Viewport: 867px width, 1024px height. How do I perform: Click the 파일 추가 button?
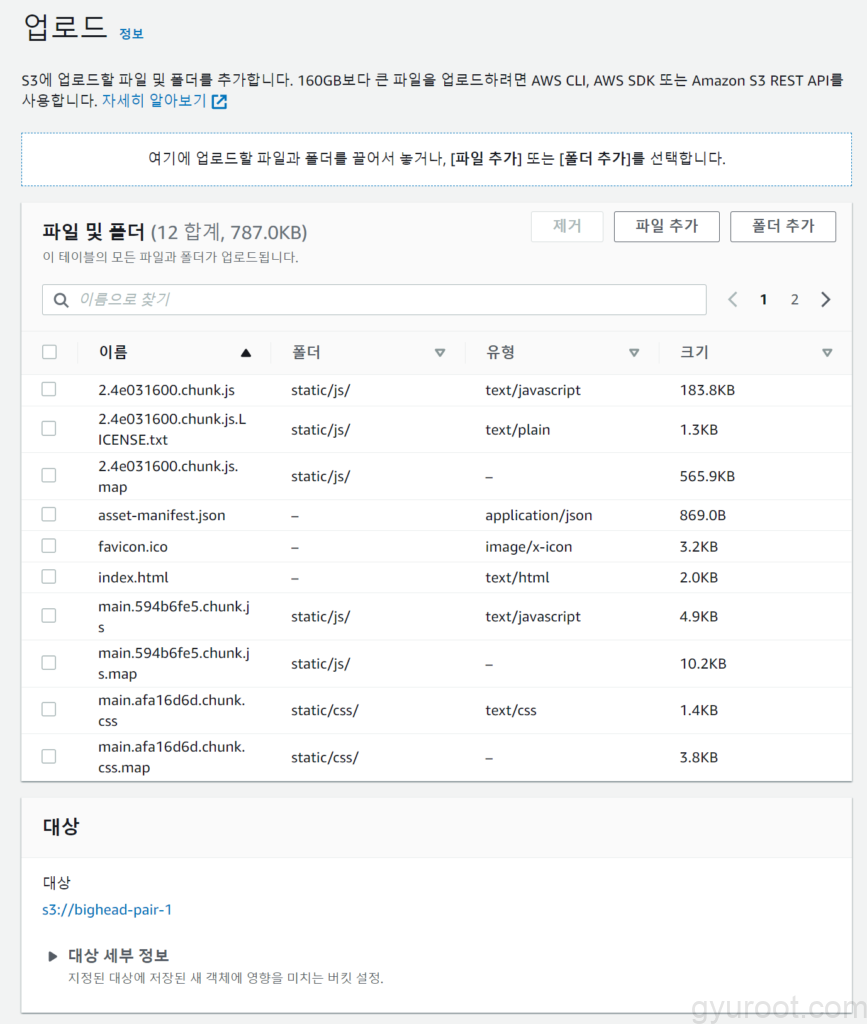666,226
